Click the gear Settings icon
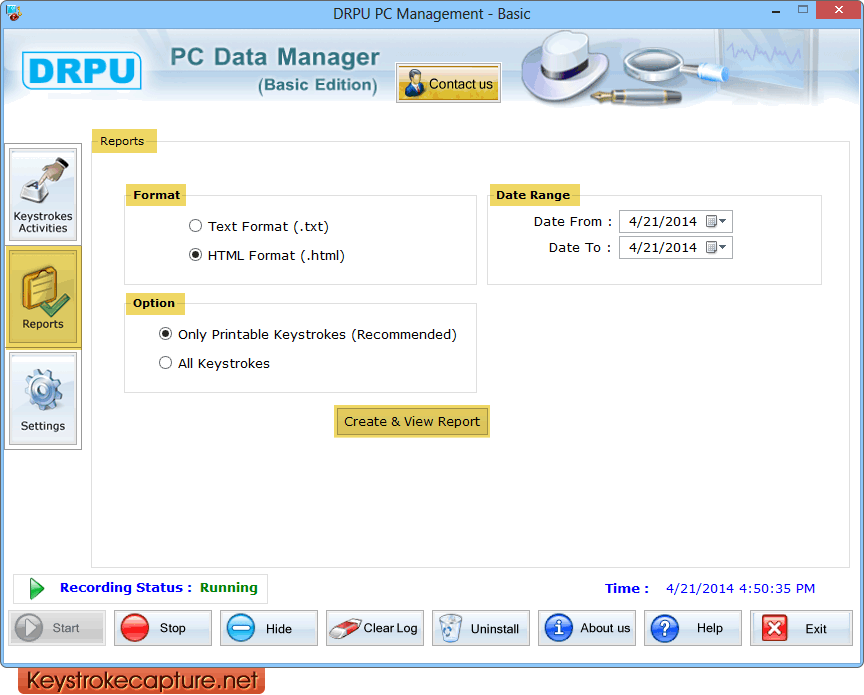This screenshot has height=695, width=864. point(43,390)
